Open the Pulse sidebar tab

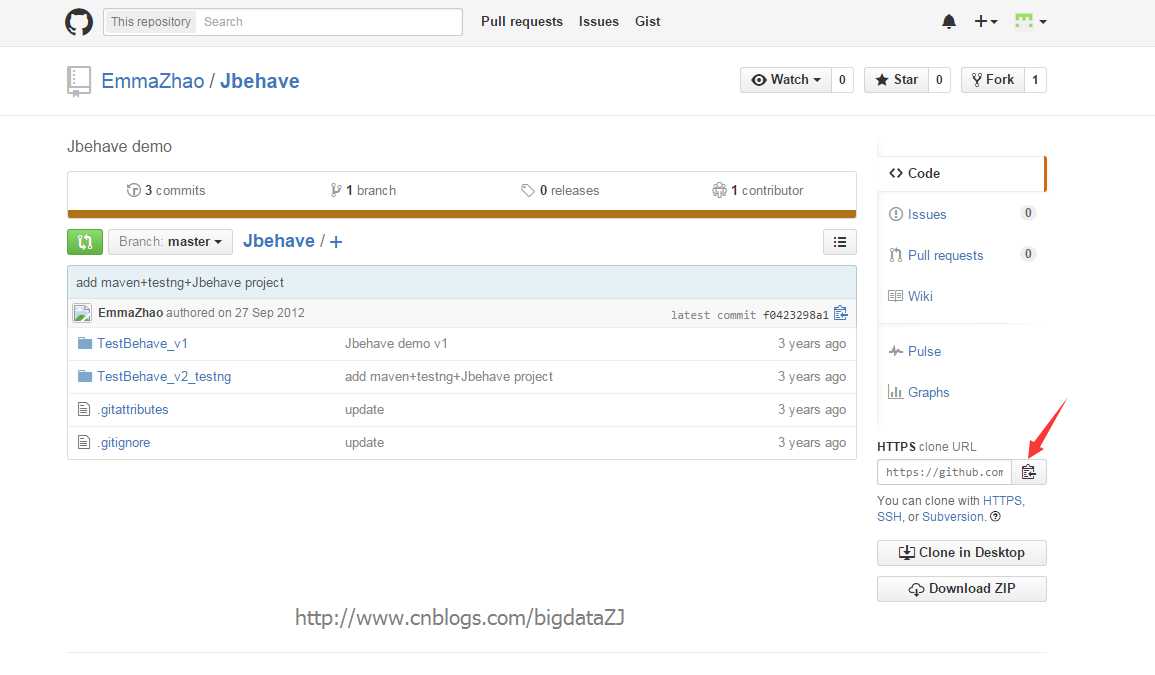pyautogui.click(x=961, y=352)
